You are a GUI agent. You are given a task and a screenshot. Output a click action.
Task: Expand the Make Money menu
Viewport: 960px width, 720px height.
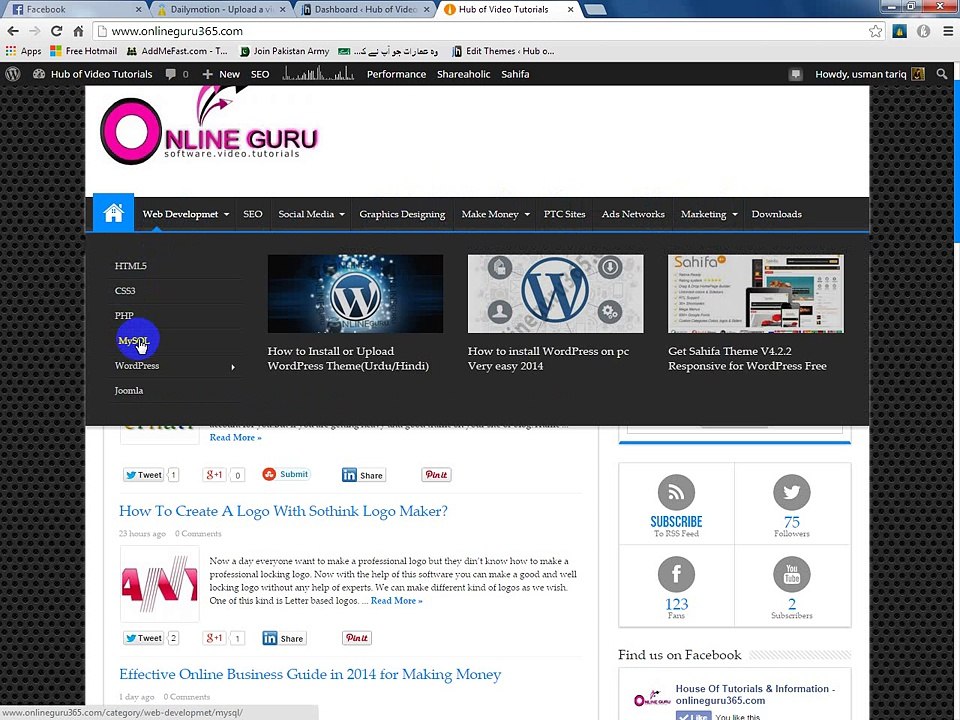(495, 214)
